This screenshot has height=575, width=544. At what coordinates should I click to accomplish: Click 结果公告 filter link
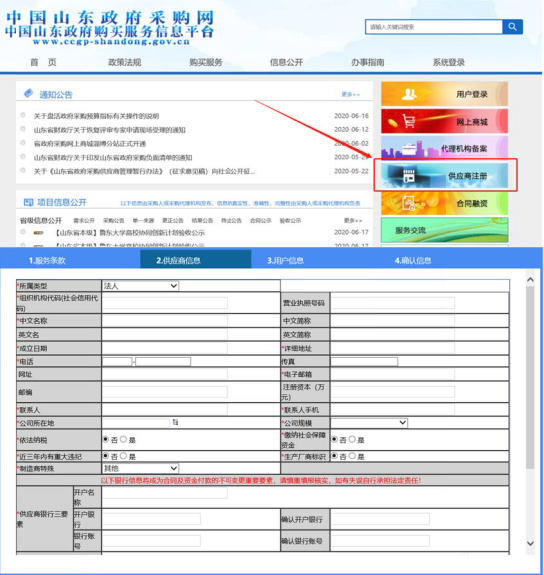click(x=202, y=220)
